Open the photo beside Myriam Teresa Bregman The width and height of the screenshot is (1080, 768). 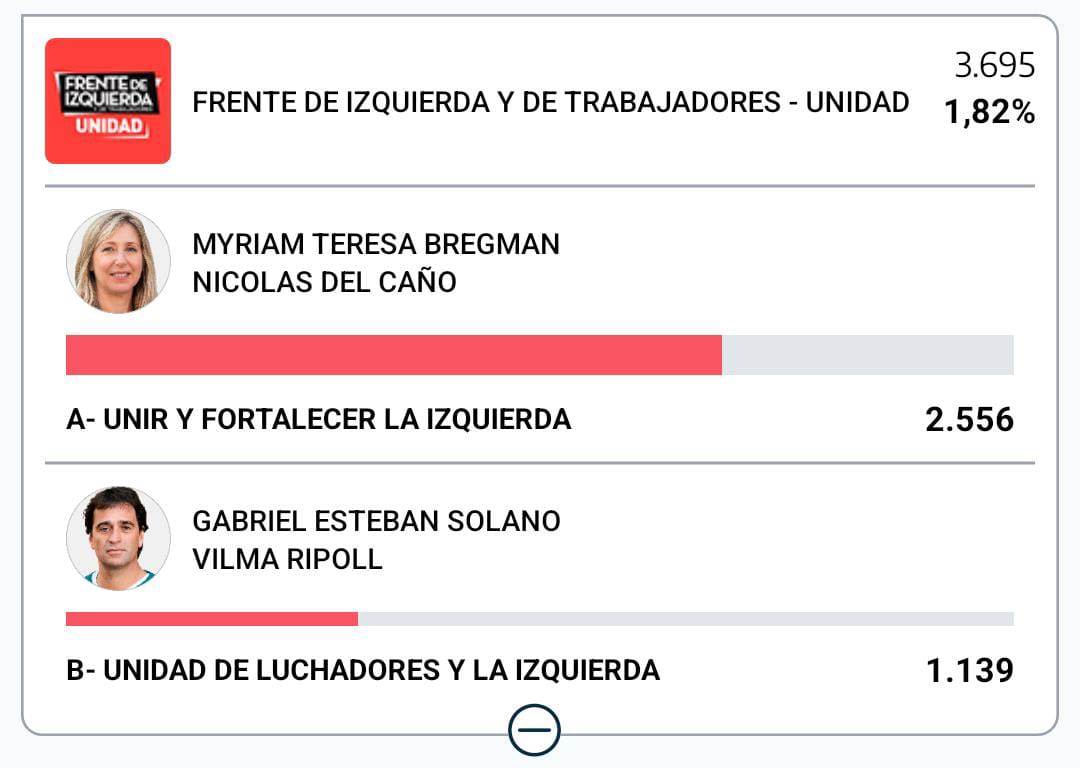coord(118,261)
